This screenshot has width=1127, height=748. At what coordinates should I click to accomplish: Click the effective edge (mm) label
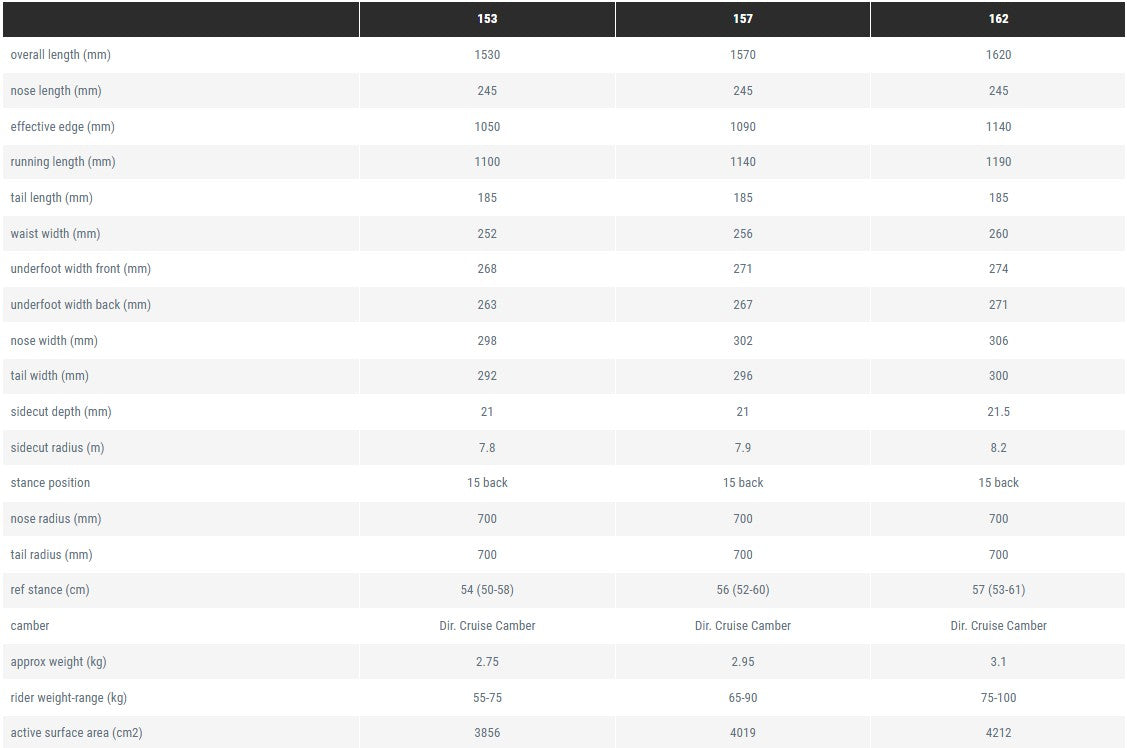pos(63,127)
